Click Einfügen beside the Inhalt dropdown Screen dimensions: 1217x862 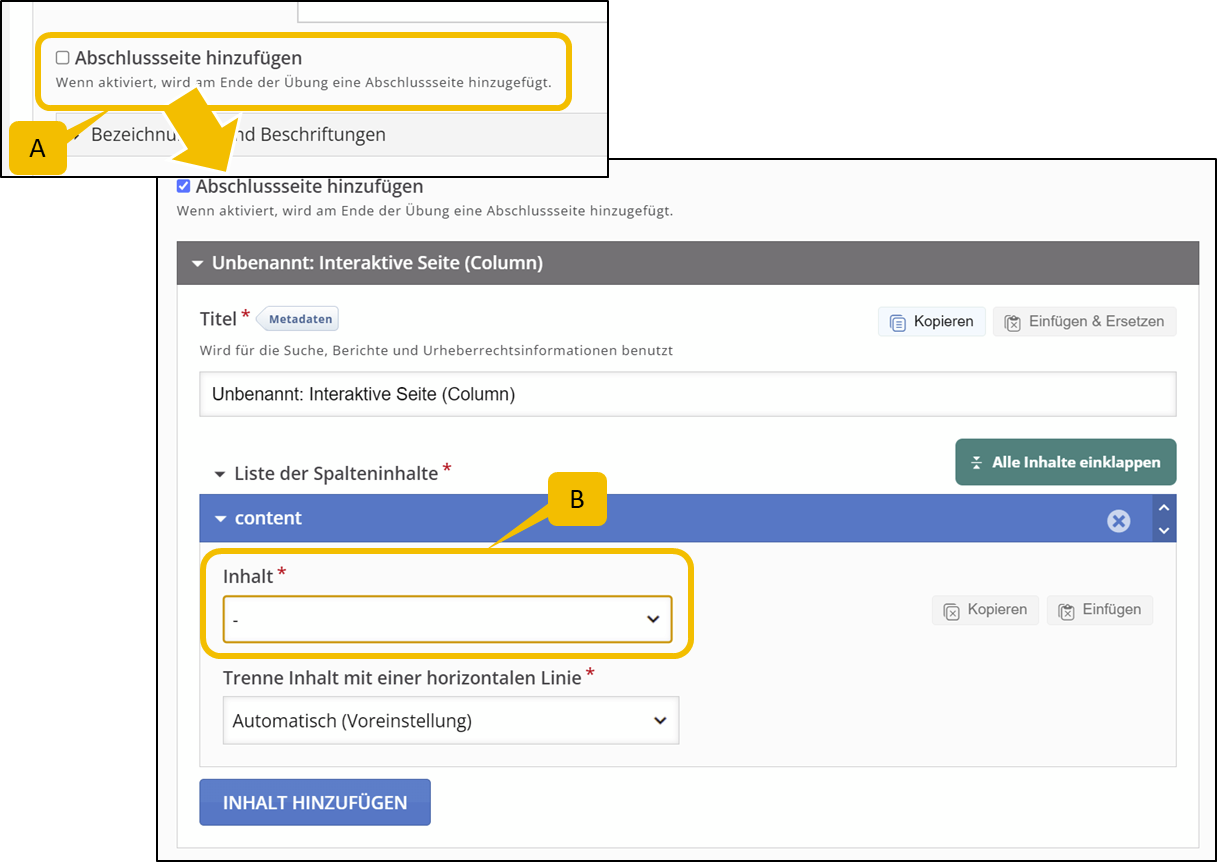point(1099,610)
